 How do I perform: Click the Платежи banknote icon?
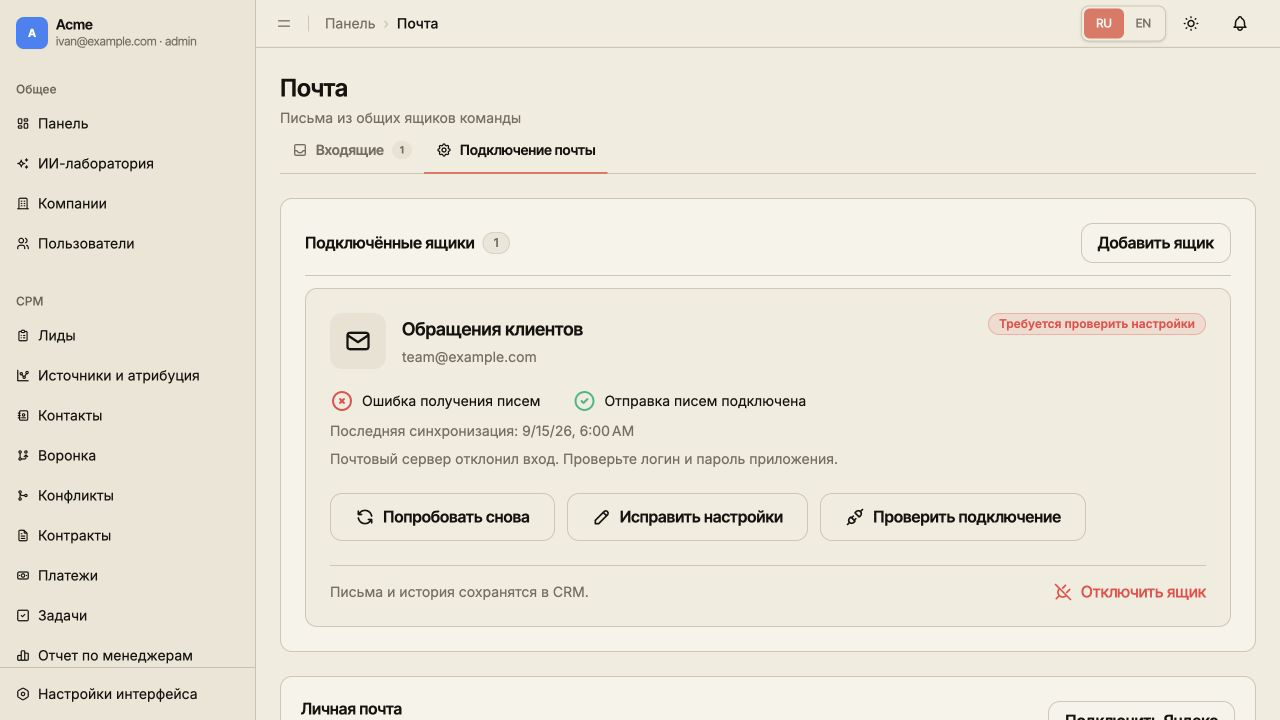tap(23, 575)
